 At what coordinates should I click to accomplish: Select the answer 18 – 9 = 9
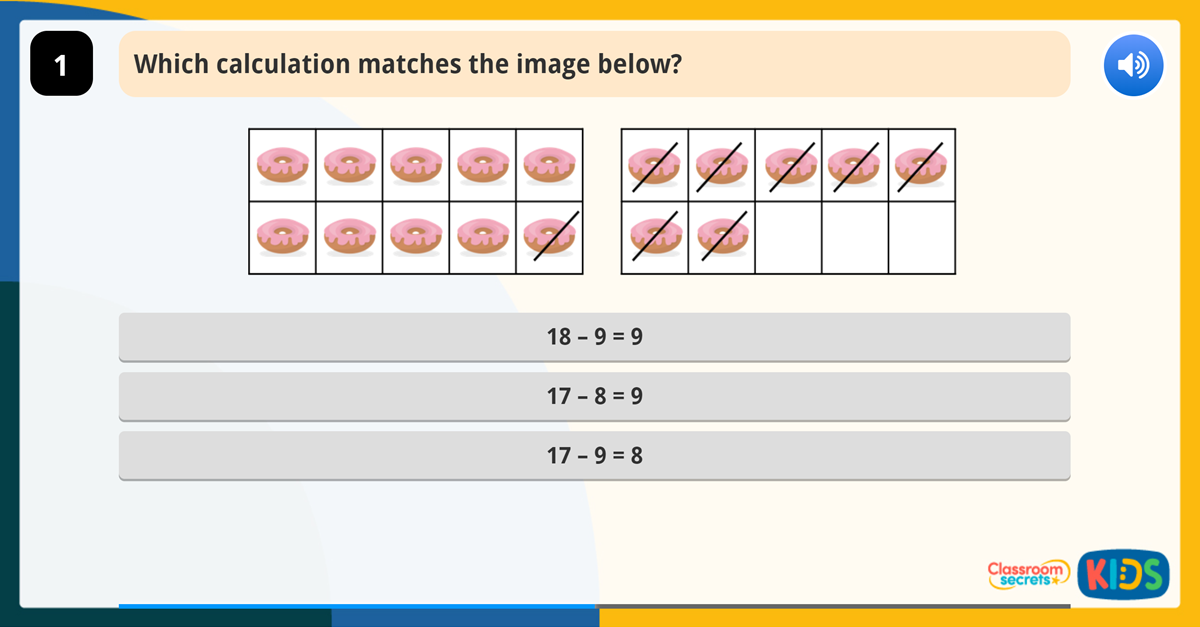pyautogui.click(x=594, y=337)
